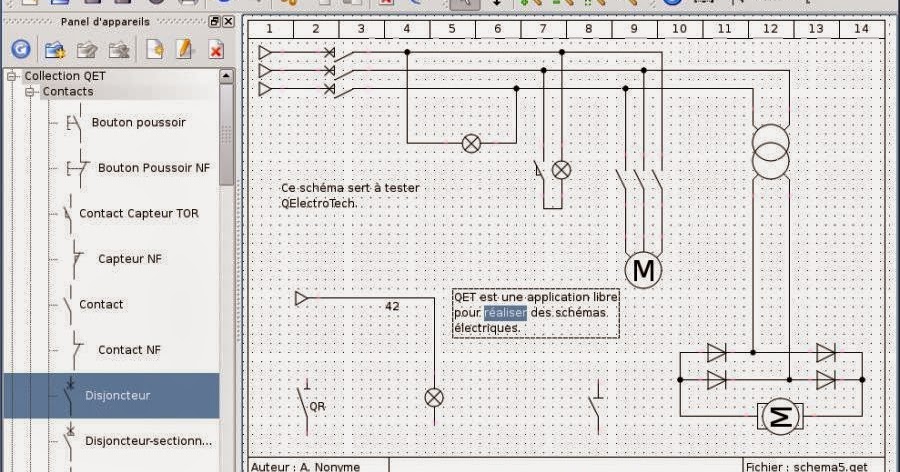
Task: Select the Contact NF element
Action: coord(129,350)
